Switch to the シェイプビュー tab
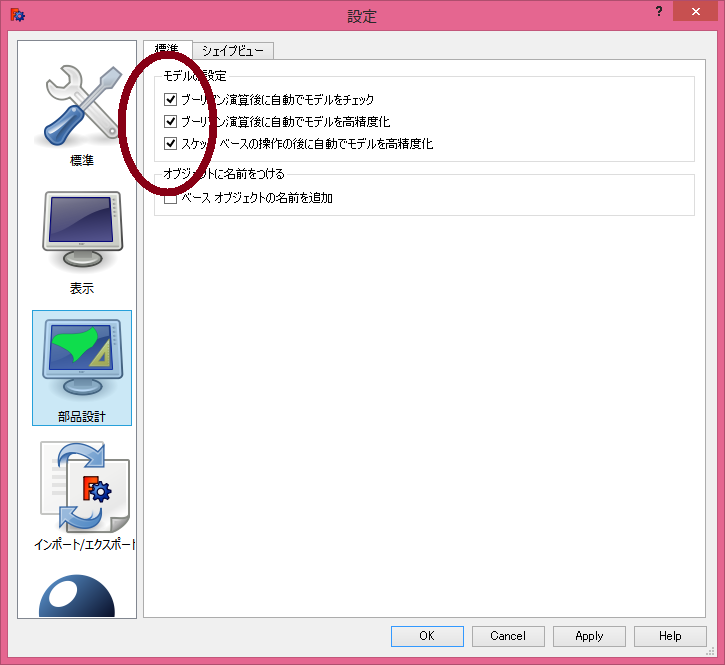Viewport: 725px width, 665px height. 233,50
